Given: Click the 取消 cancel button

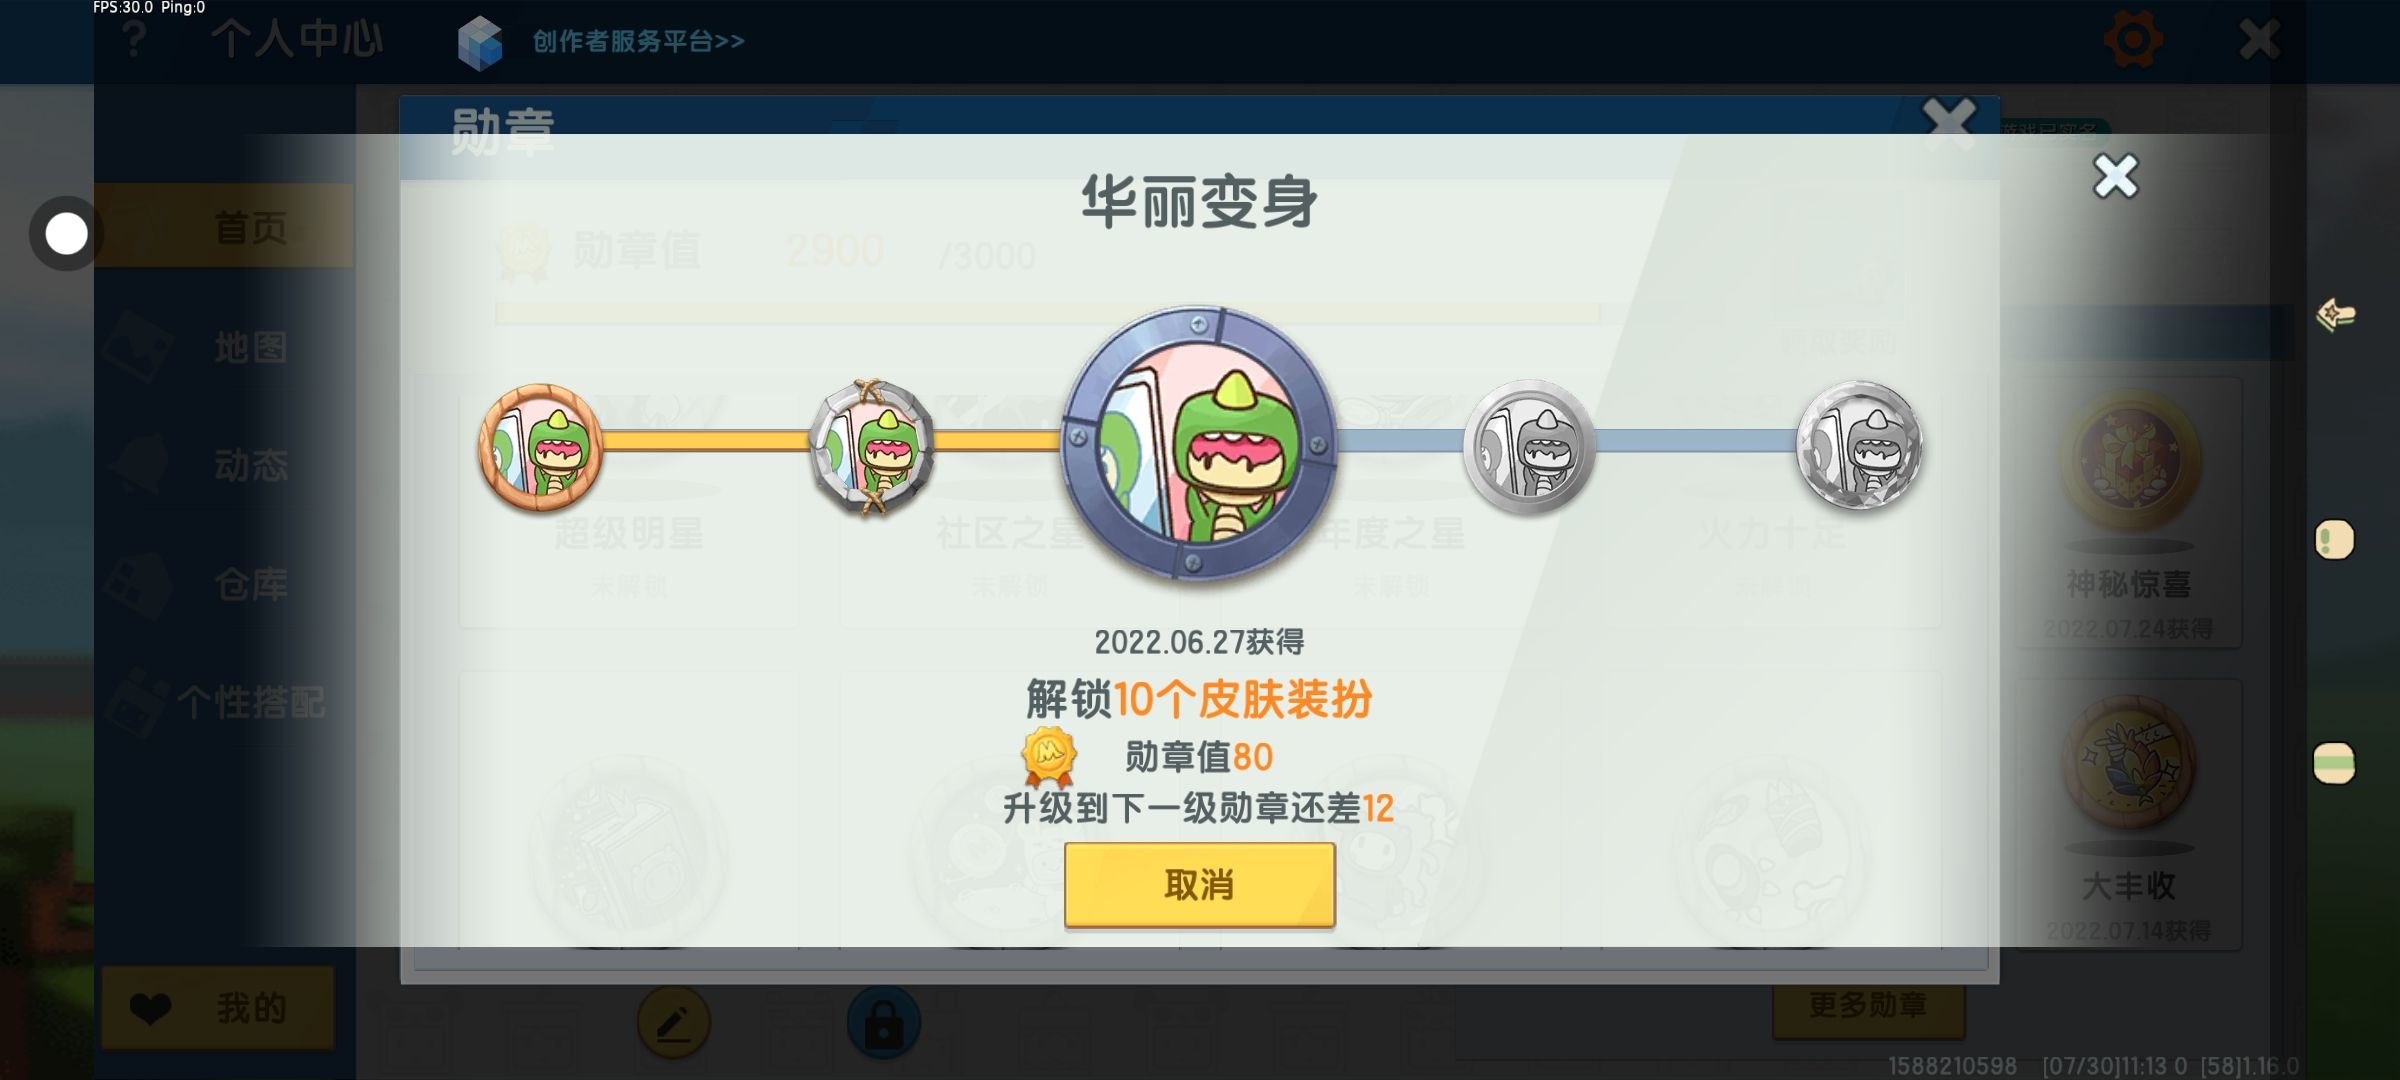Looking at the screenshot, I should (x=1199, y=885).
